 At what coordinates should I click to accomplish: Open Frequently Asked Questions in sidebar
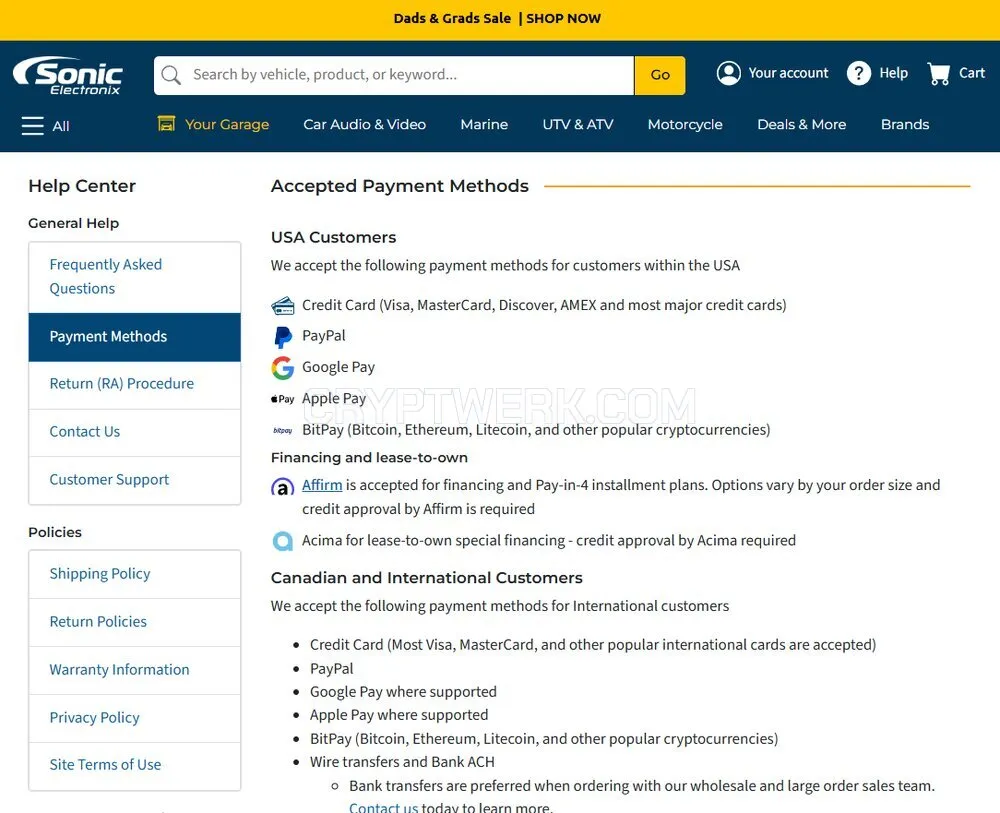pos(135,277)
